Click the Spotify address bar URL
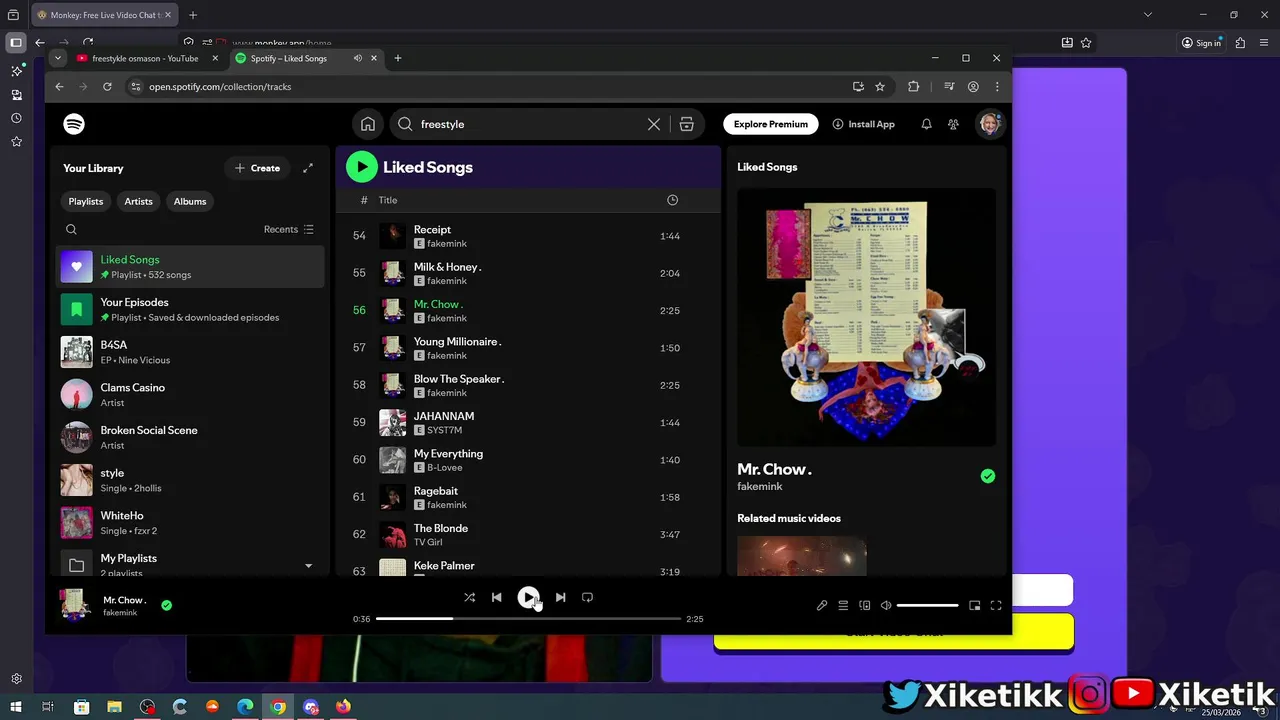This screenshot has width=1280, height=720. 220,87
